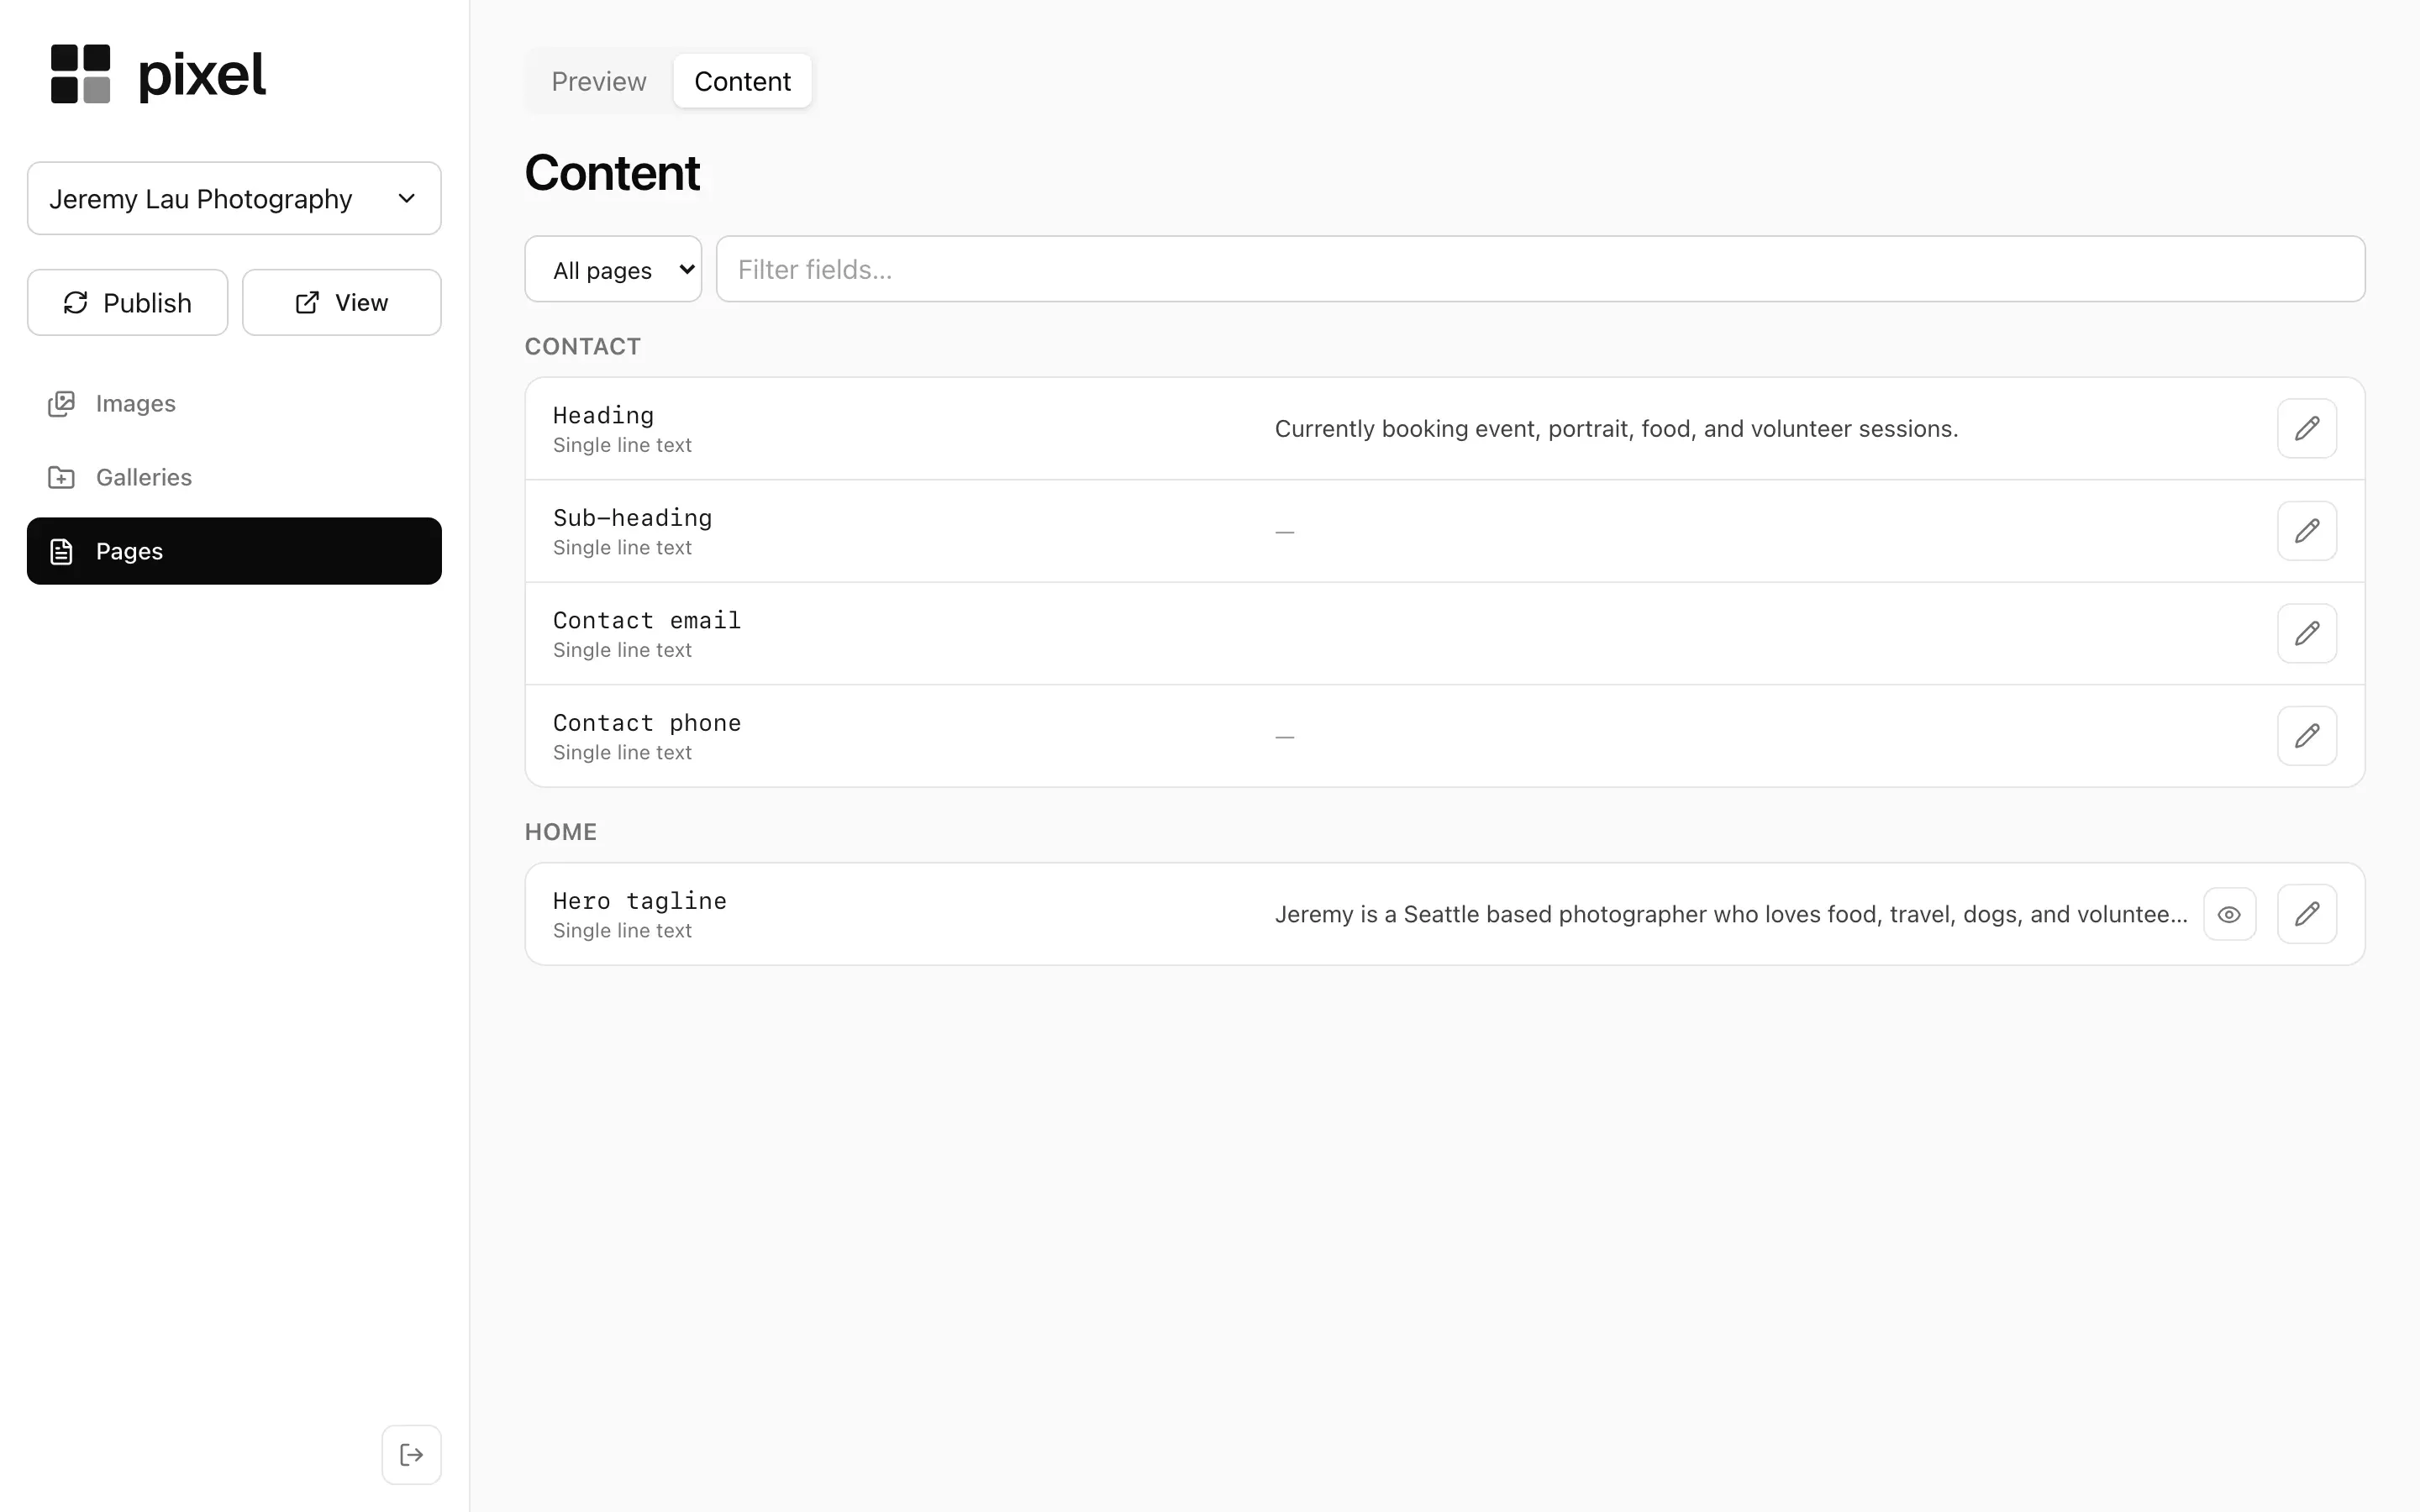Edit the Contact phone field pencil icon
The width and height of the screenshot is (2420, 1512).
[x=2306, y=736]
